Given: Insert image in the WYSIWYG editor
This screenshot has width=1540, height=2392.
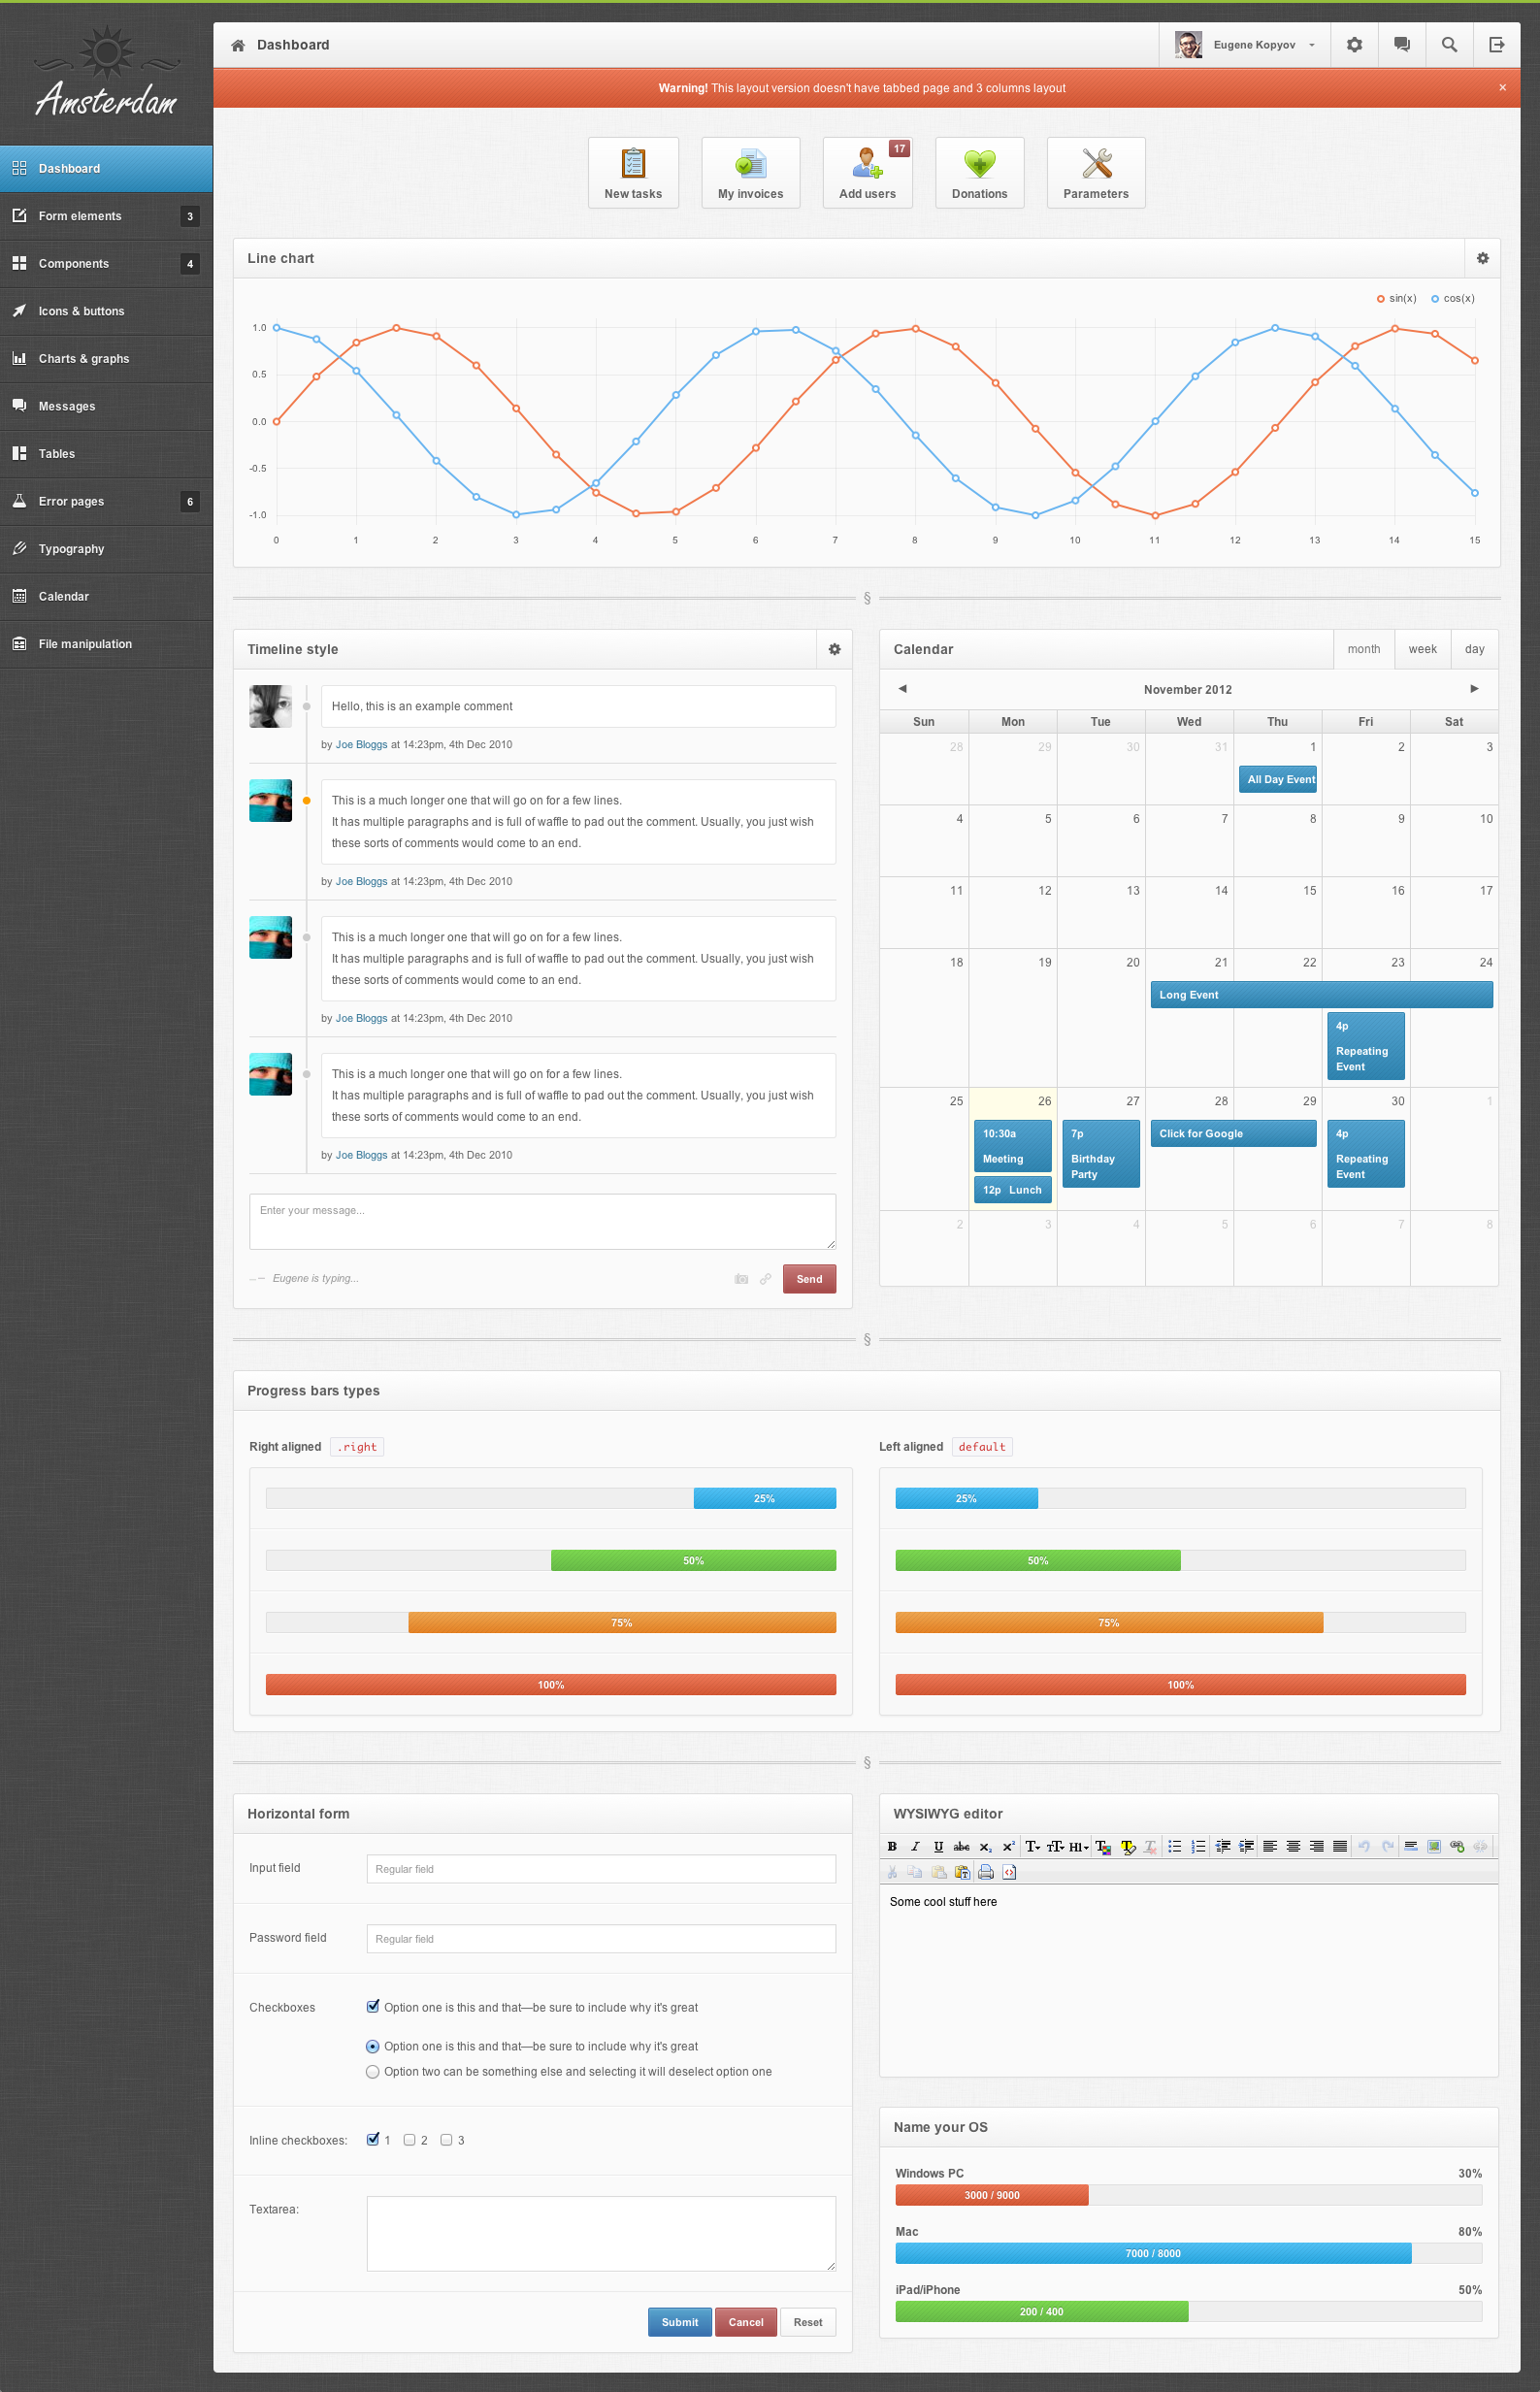Looking at the screenshot, I should click(1434, 1847).
